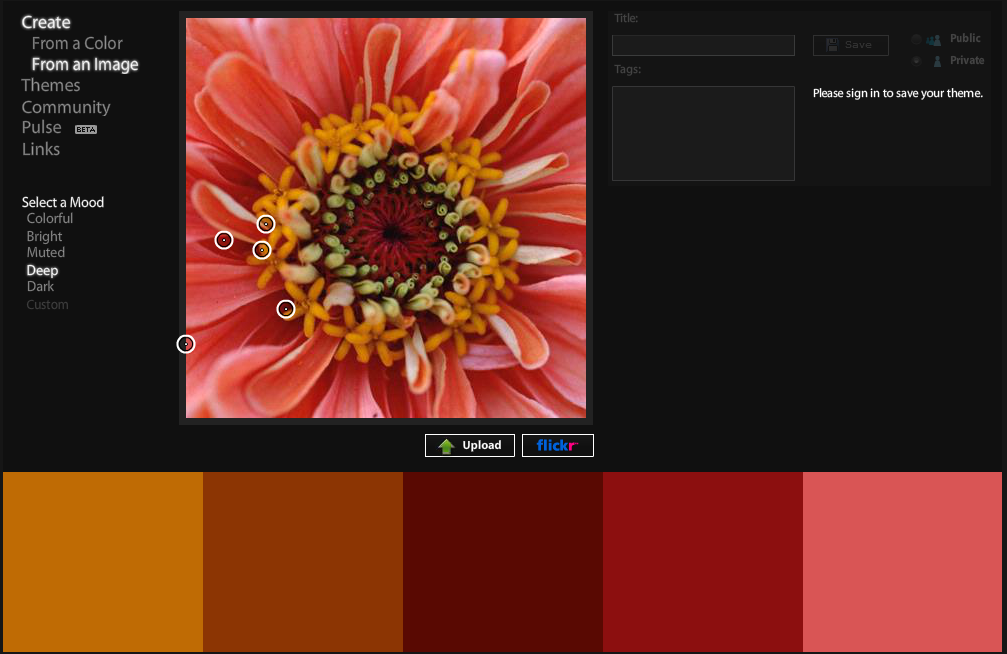Click the Save button with disk icon
The width and height of the screenshot is (1007, 654).
[x=850, y=45]
